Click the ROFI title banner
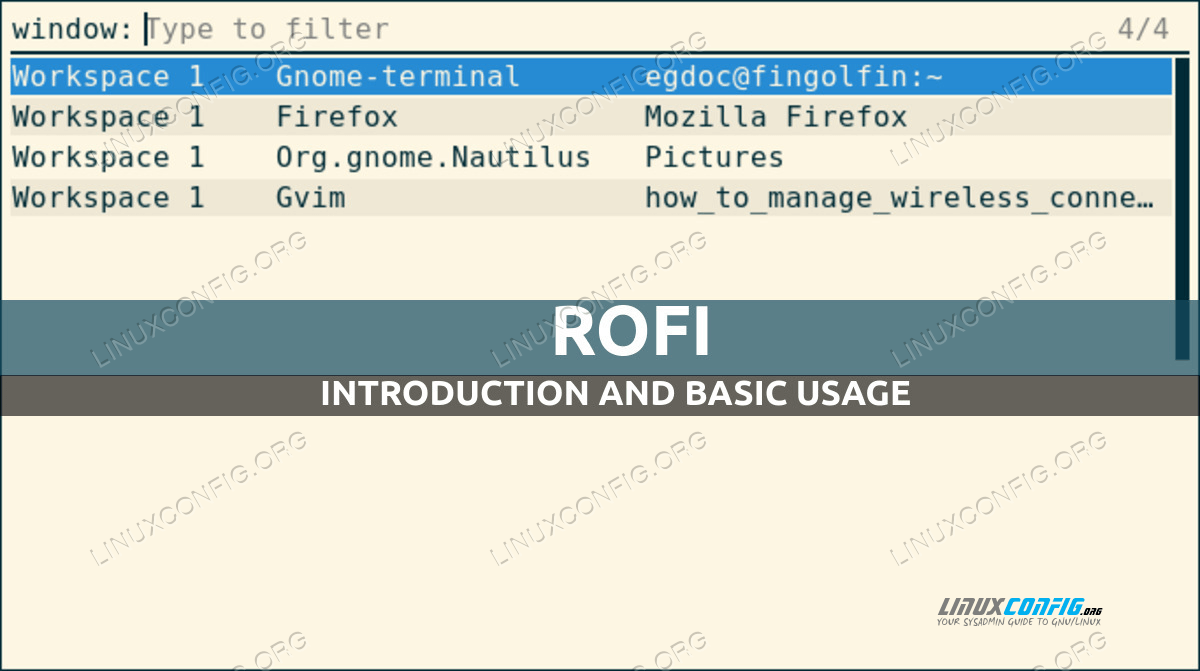The width and height of the screenshot is (1200, 671). pos(630,334)
